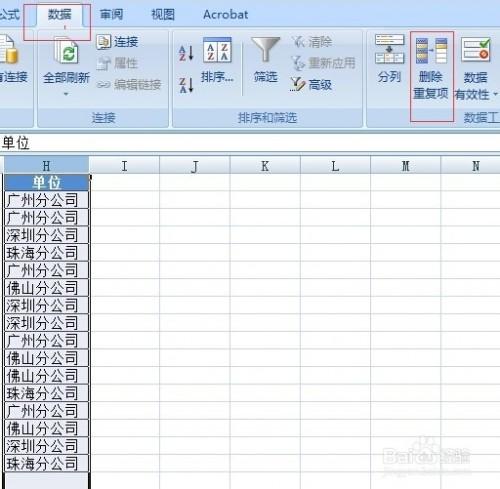This screenshot has width=500, height=489.
Task: Expand the 全部刷新 dropdown arrow
Action: click(66, 94)
